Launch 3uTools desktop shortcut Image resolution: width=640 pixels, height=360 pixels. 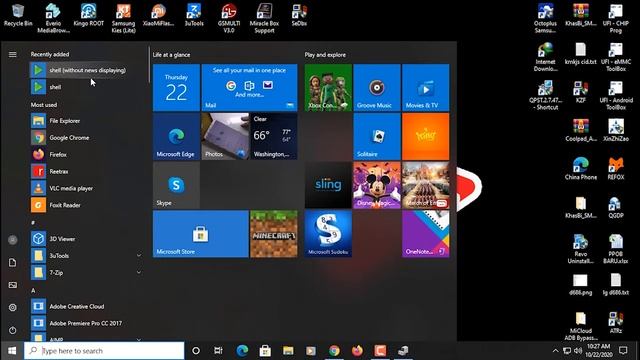[x=194, y=15]
